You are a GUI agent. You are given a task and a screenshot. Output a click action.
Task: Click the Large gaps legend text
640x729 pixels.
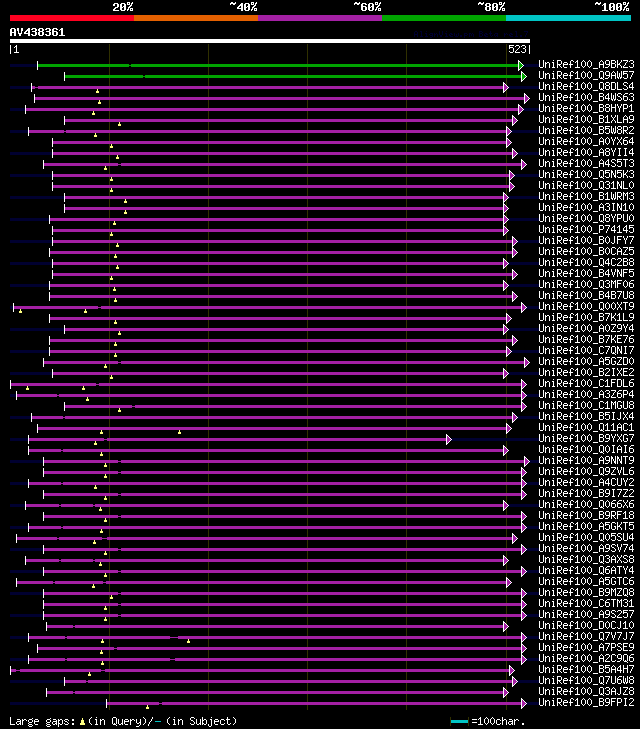coord(42,721)
